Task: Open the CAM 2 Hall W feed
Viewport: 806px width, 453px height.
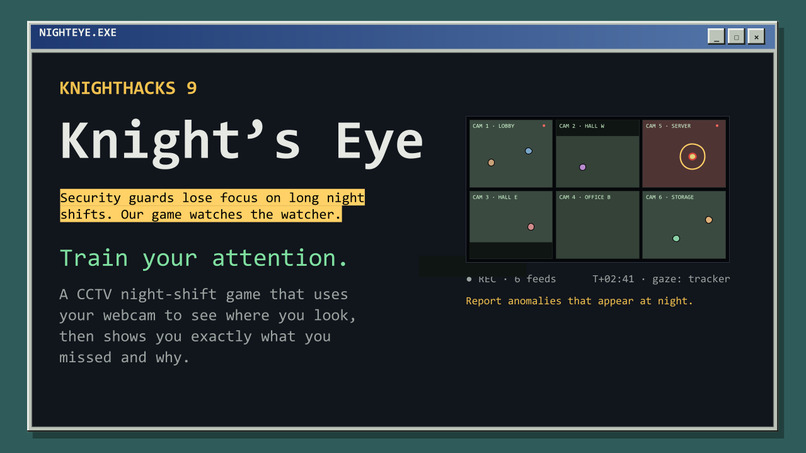Action: coord(597,153)
